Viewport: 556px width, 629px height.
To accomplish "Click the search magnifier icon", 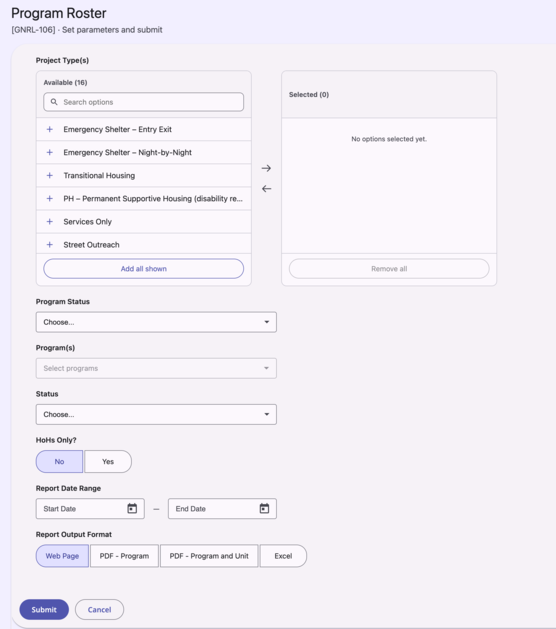I will 54,102.
